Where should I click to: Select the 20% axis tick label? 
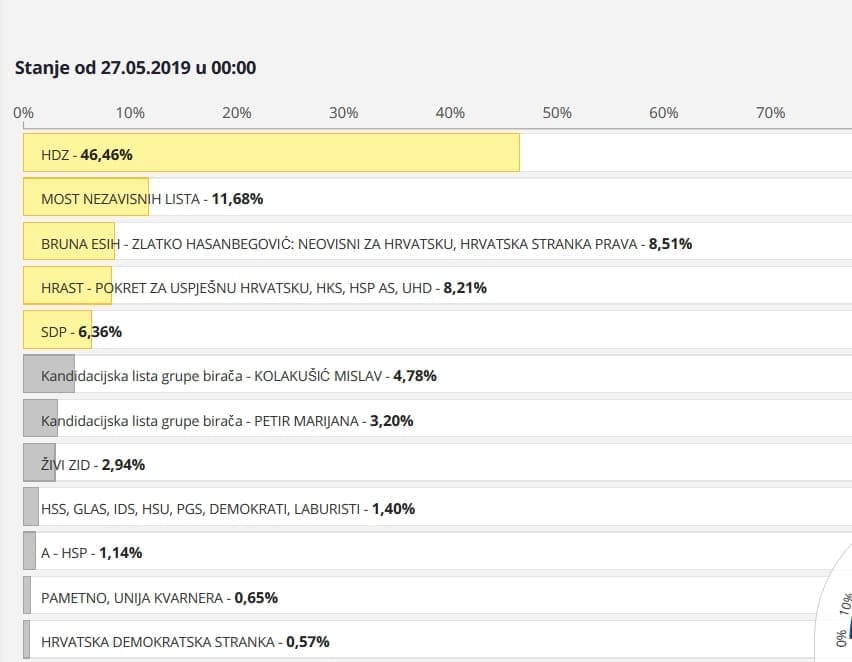point(236,113)
